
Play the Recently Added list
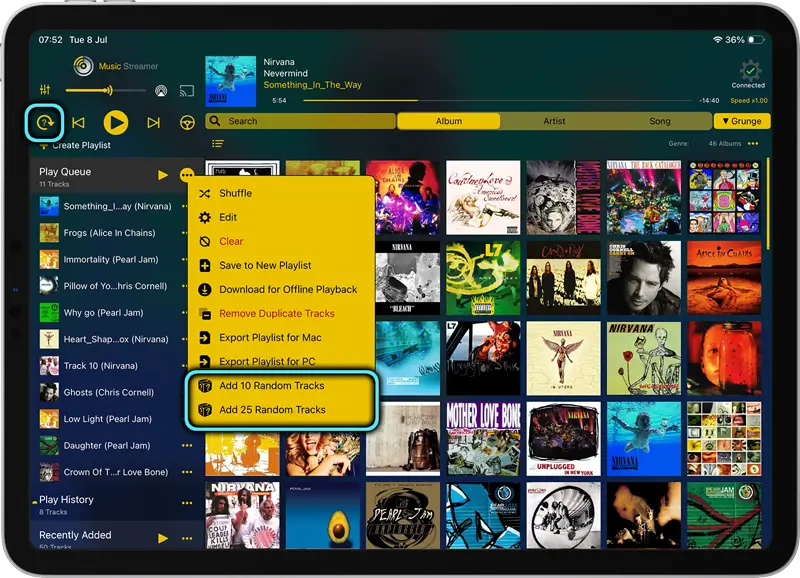coord(163,538)
